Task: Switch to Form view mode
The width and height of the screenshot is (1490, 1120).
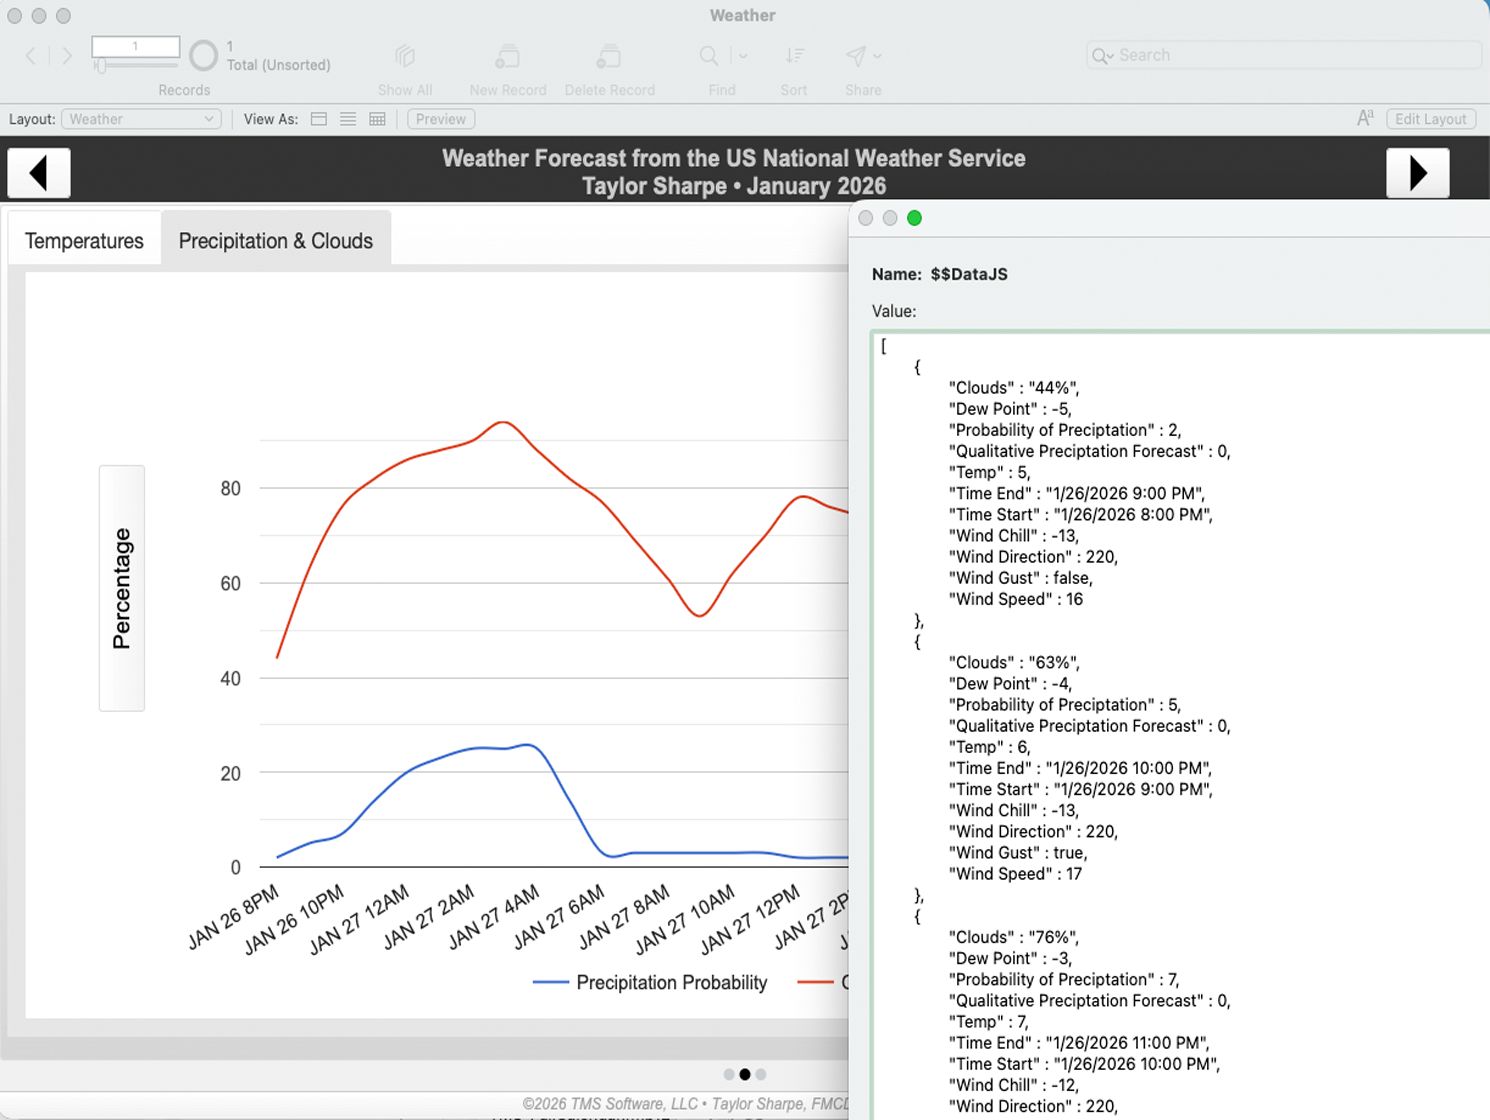Action: [319, 119]
